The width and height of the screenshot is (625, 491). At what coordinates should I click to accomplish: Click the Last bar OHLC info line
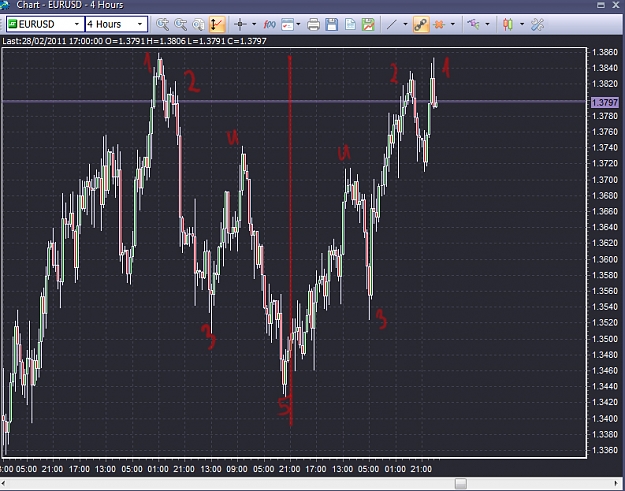(134, 41)
